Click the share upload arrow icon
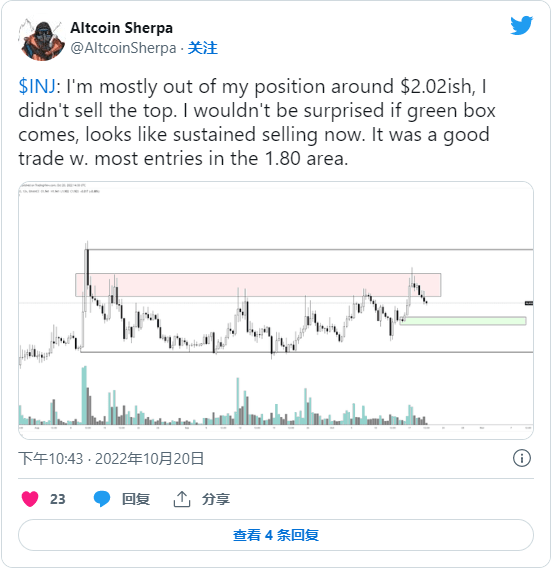 [x=182, y=499]
